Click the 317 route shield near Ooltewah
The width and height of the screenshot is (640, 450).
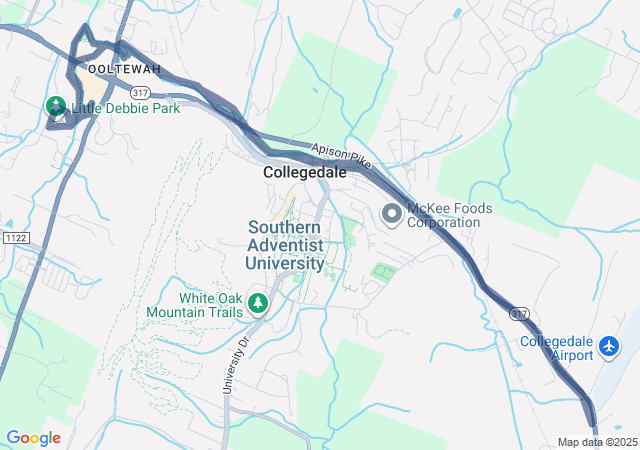tap(140, 93)
